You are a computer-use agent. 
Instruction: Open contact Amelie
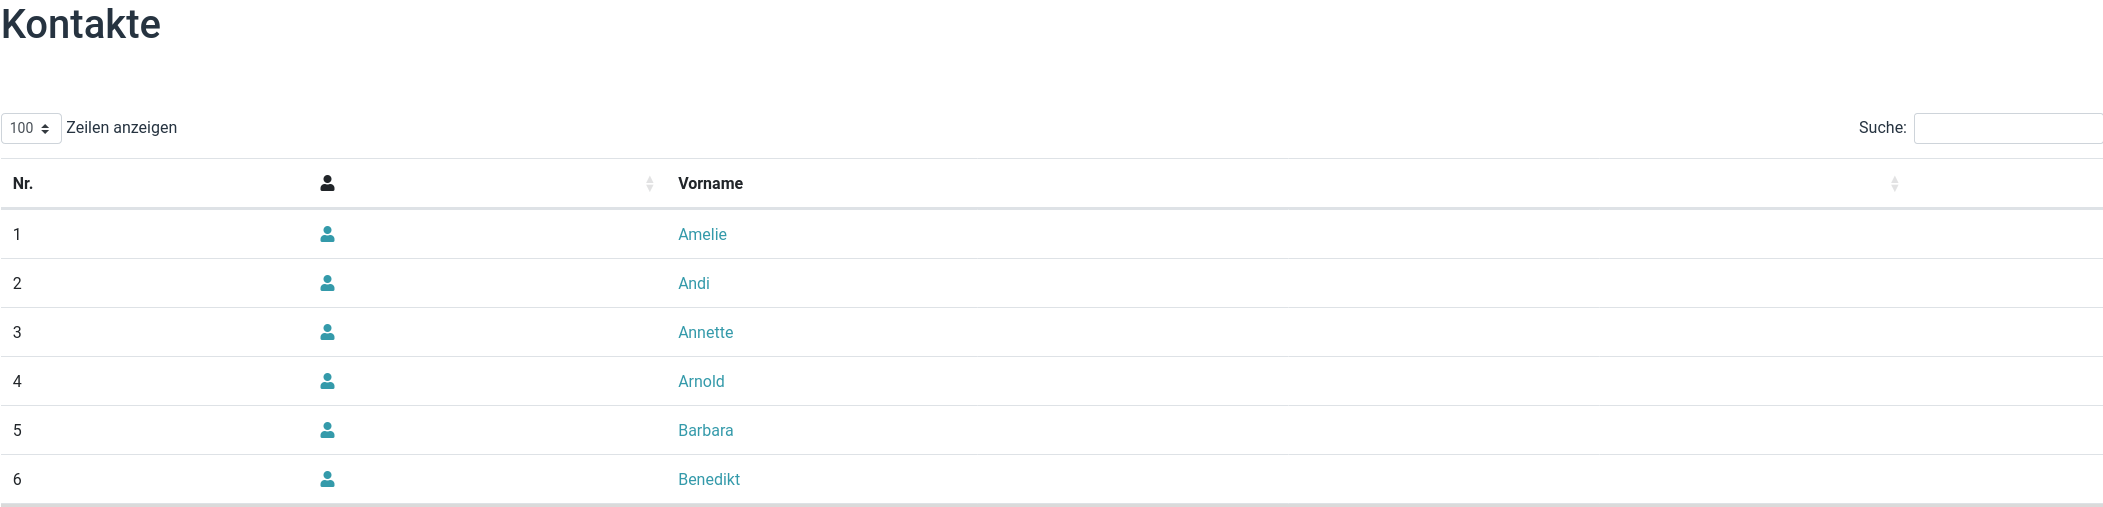click(x=702, y=234)
